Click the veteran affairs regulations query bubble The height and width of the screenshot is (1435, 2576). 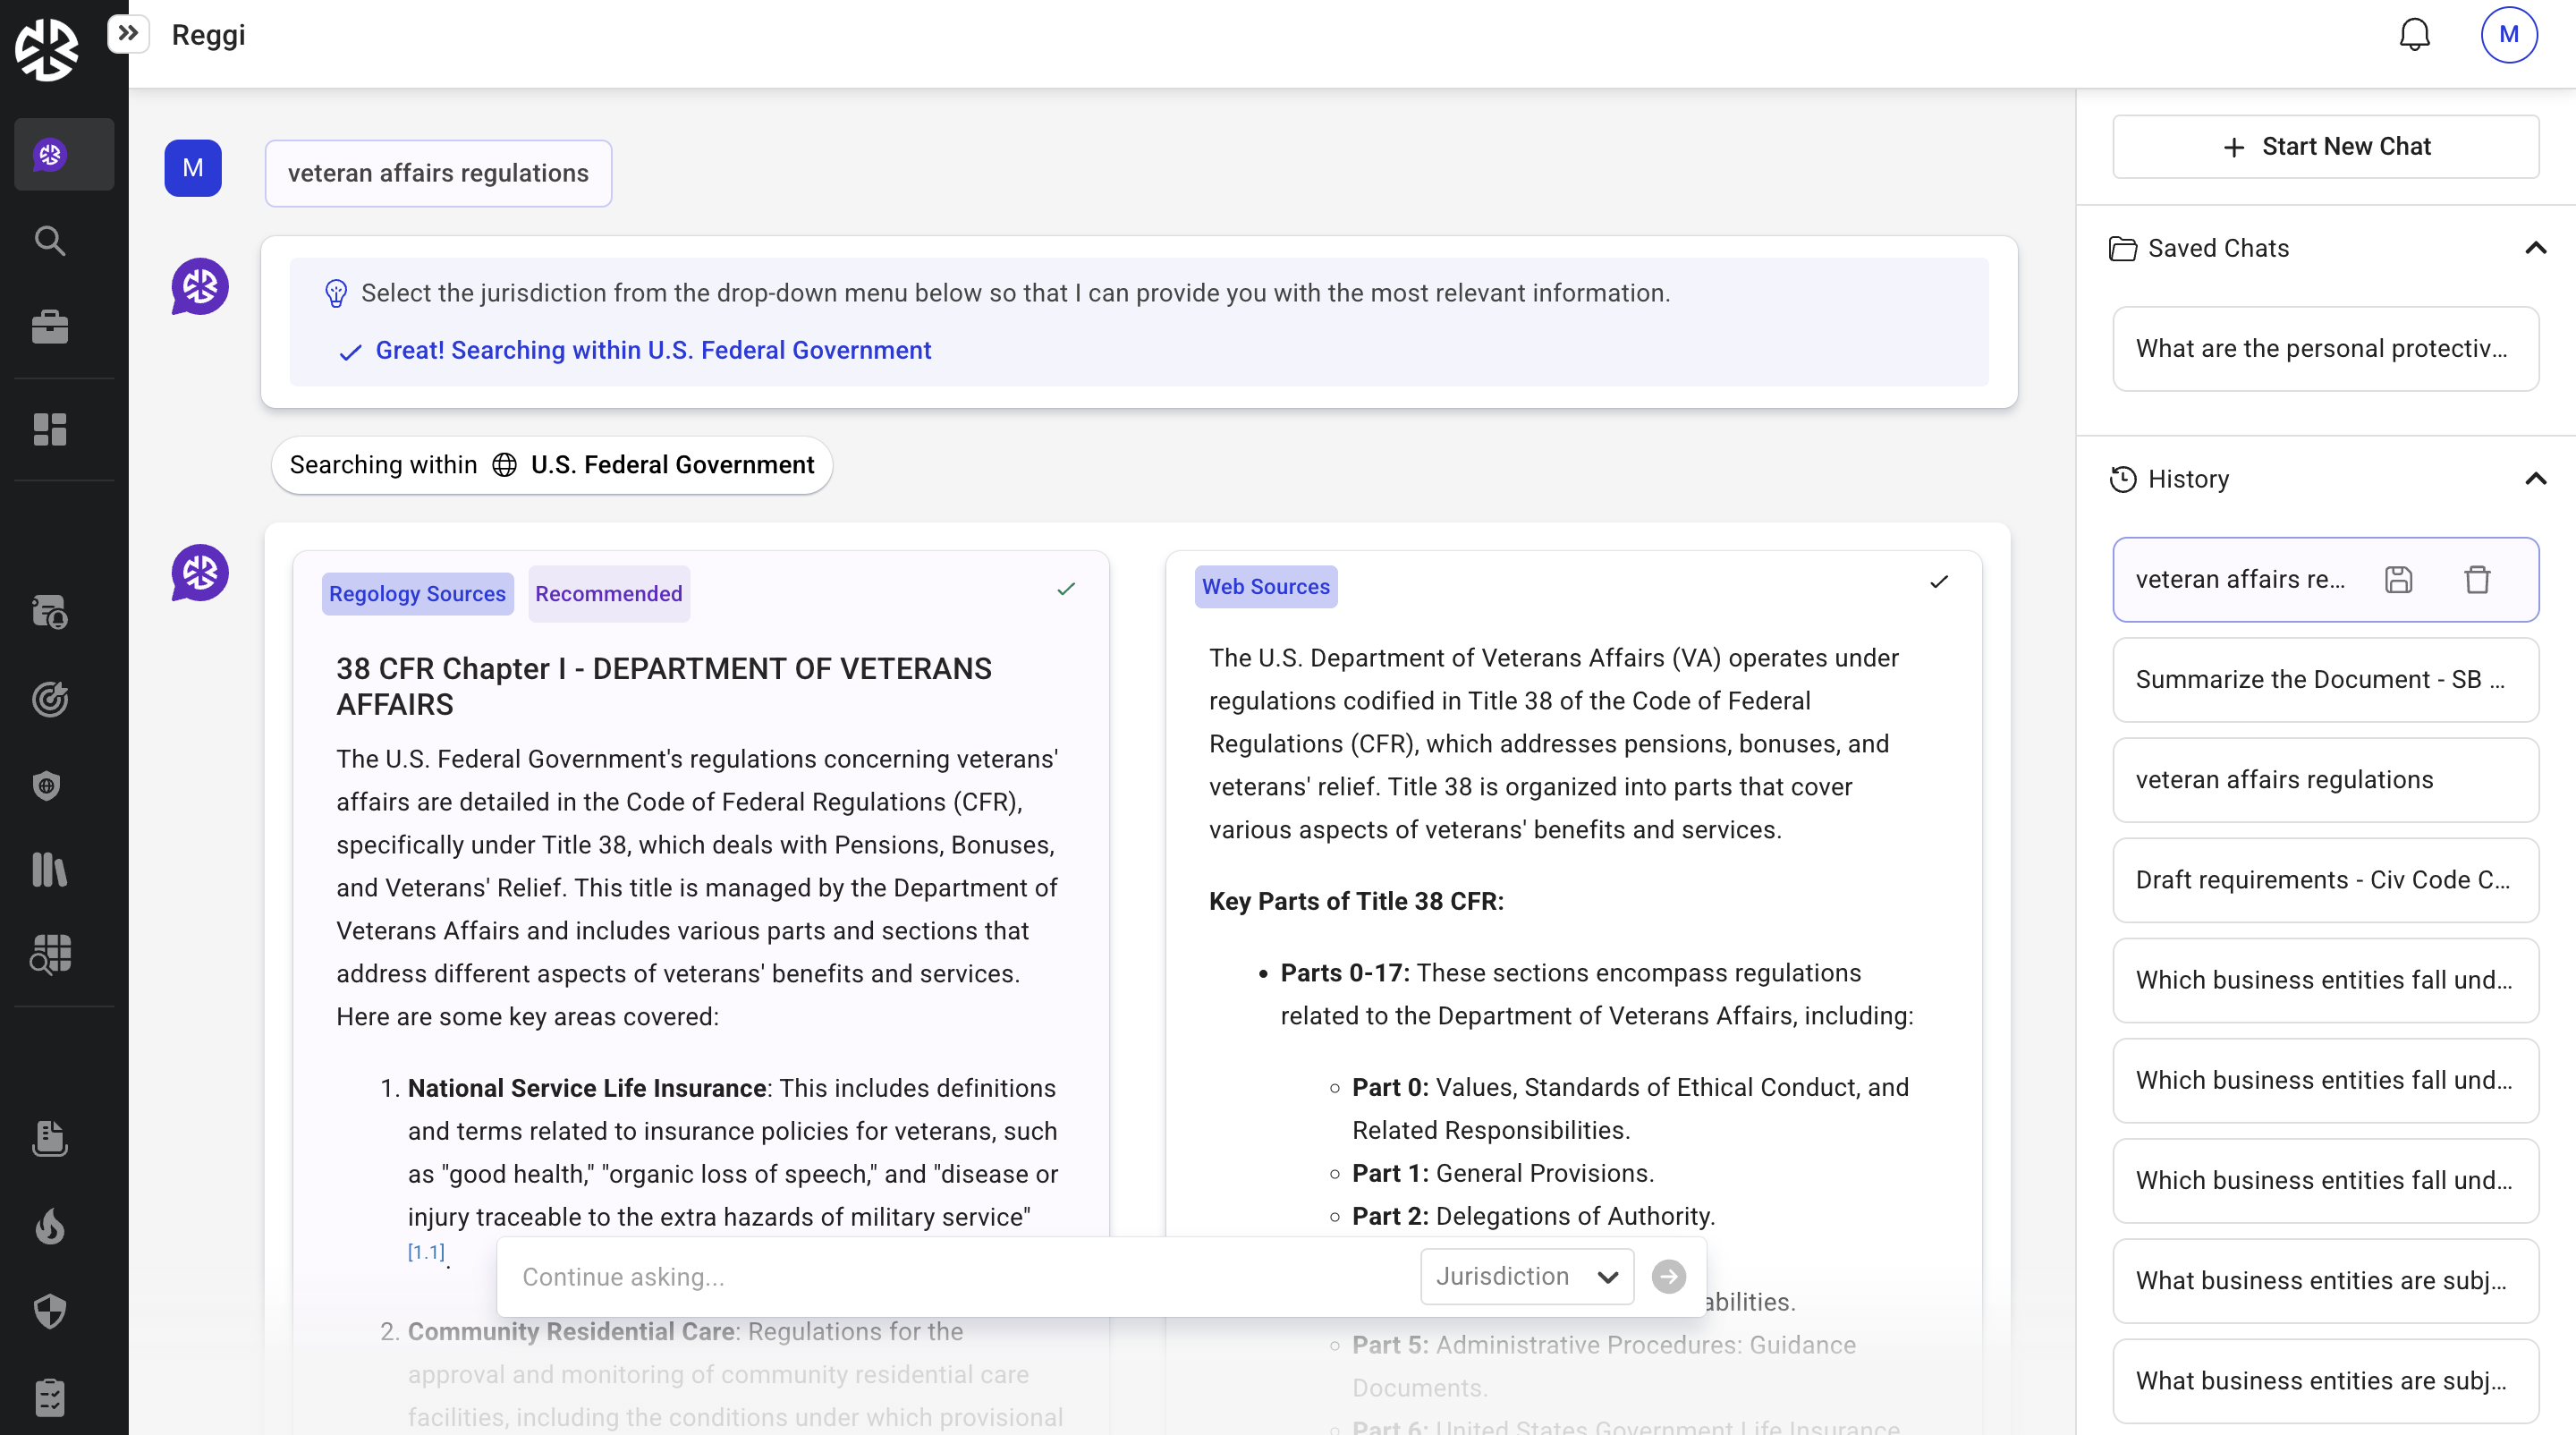tap(438, 174)
